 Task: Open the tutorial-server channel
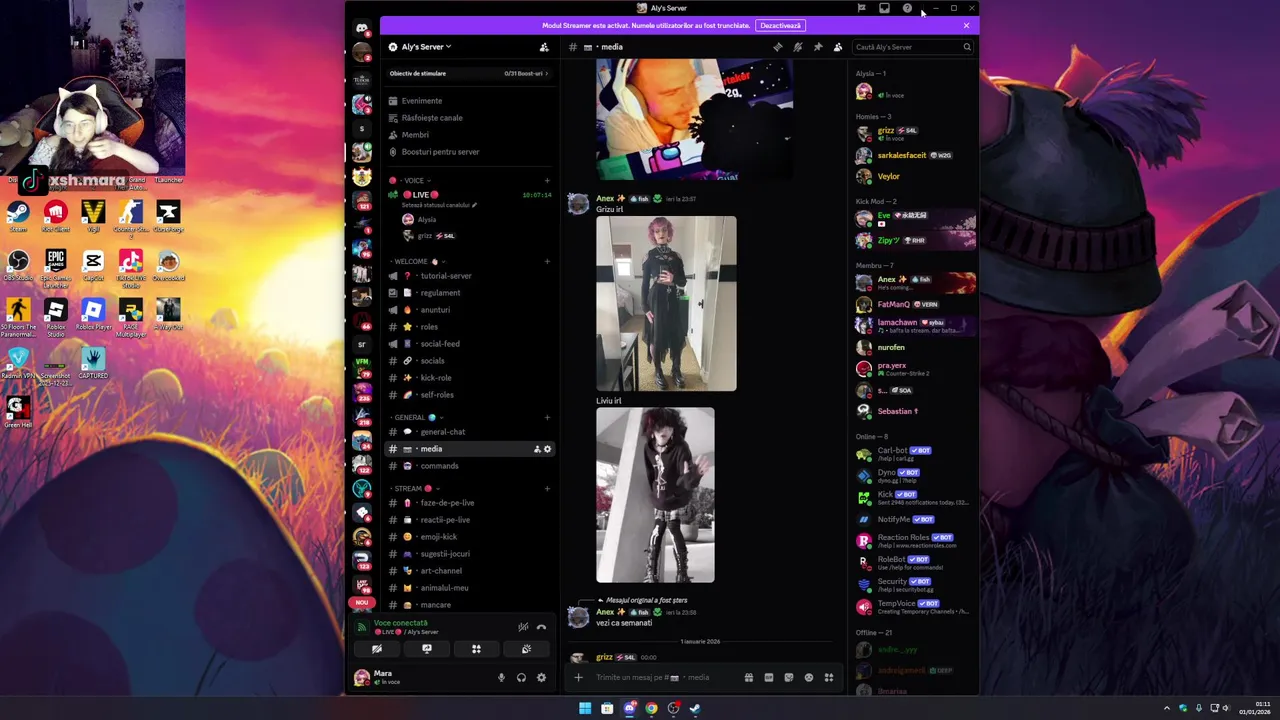pos(469,276)
